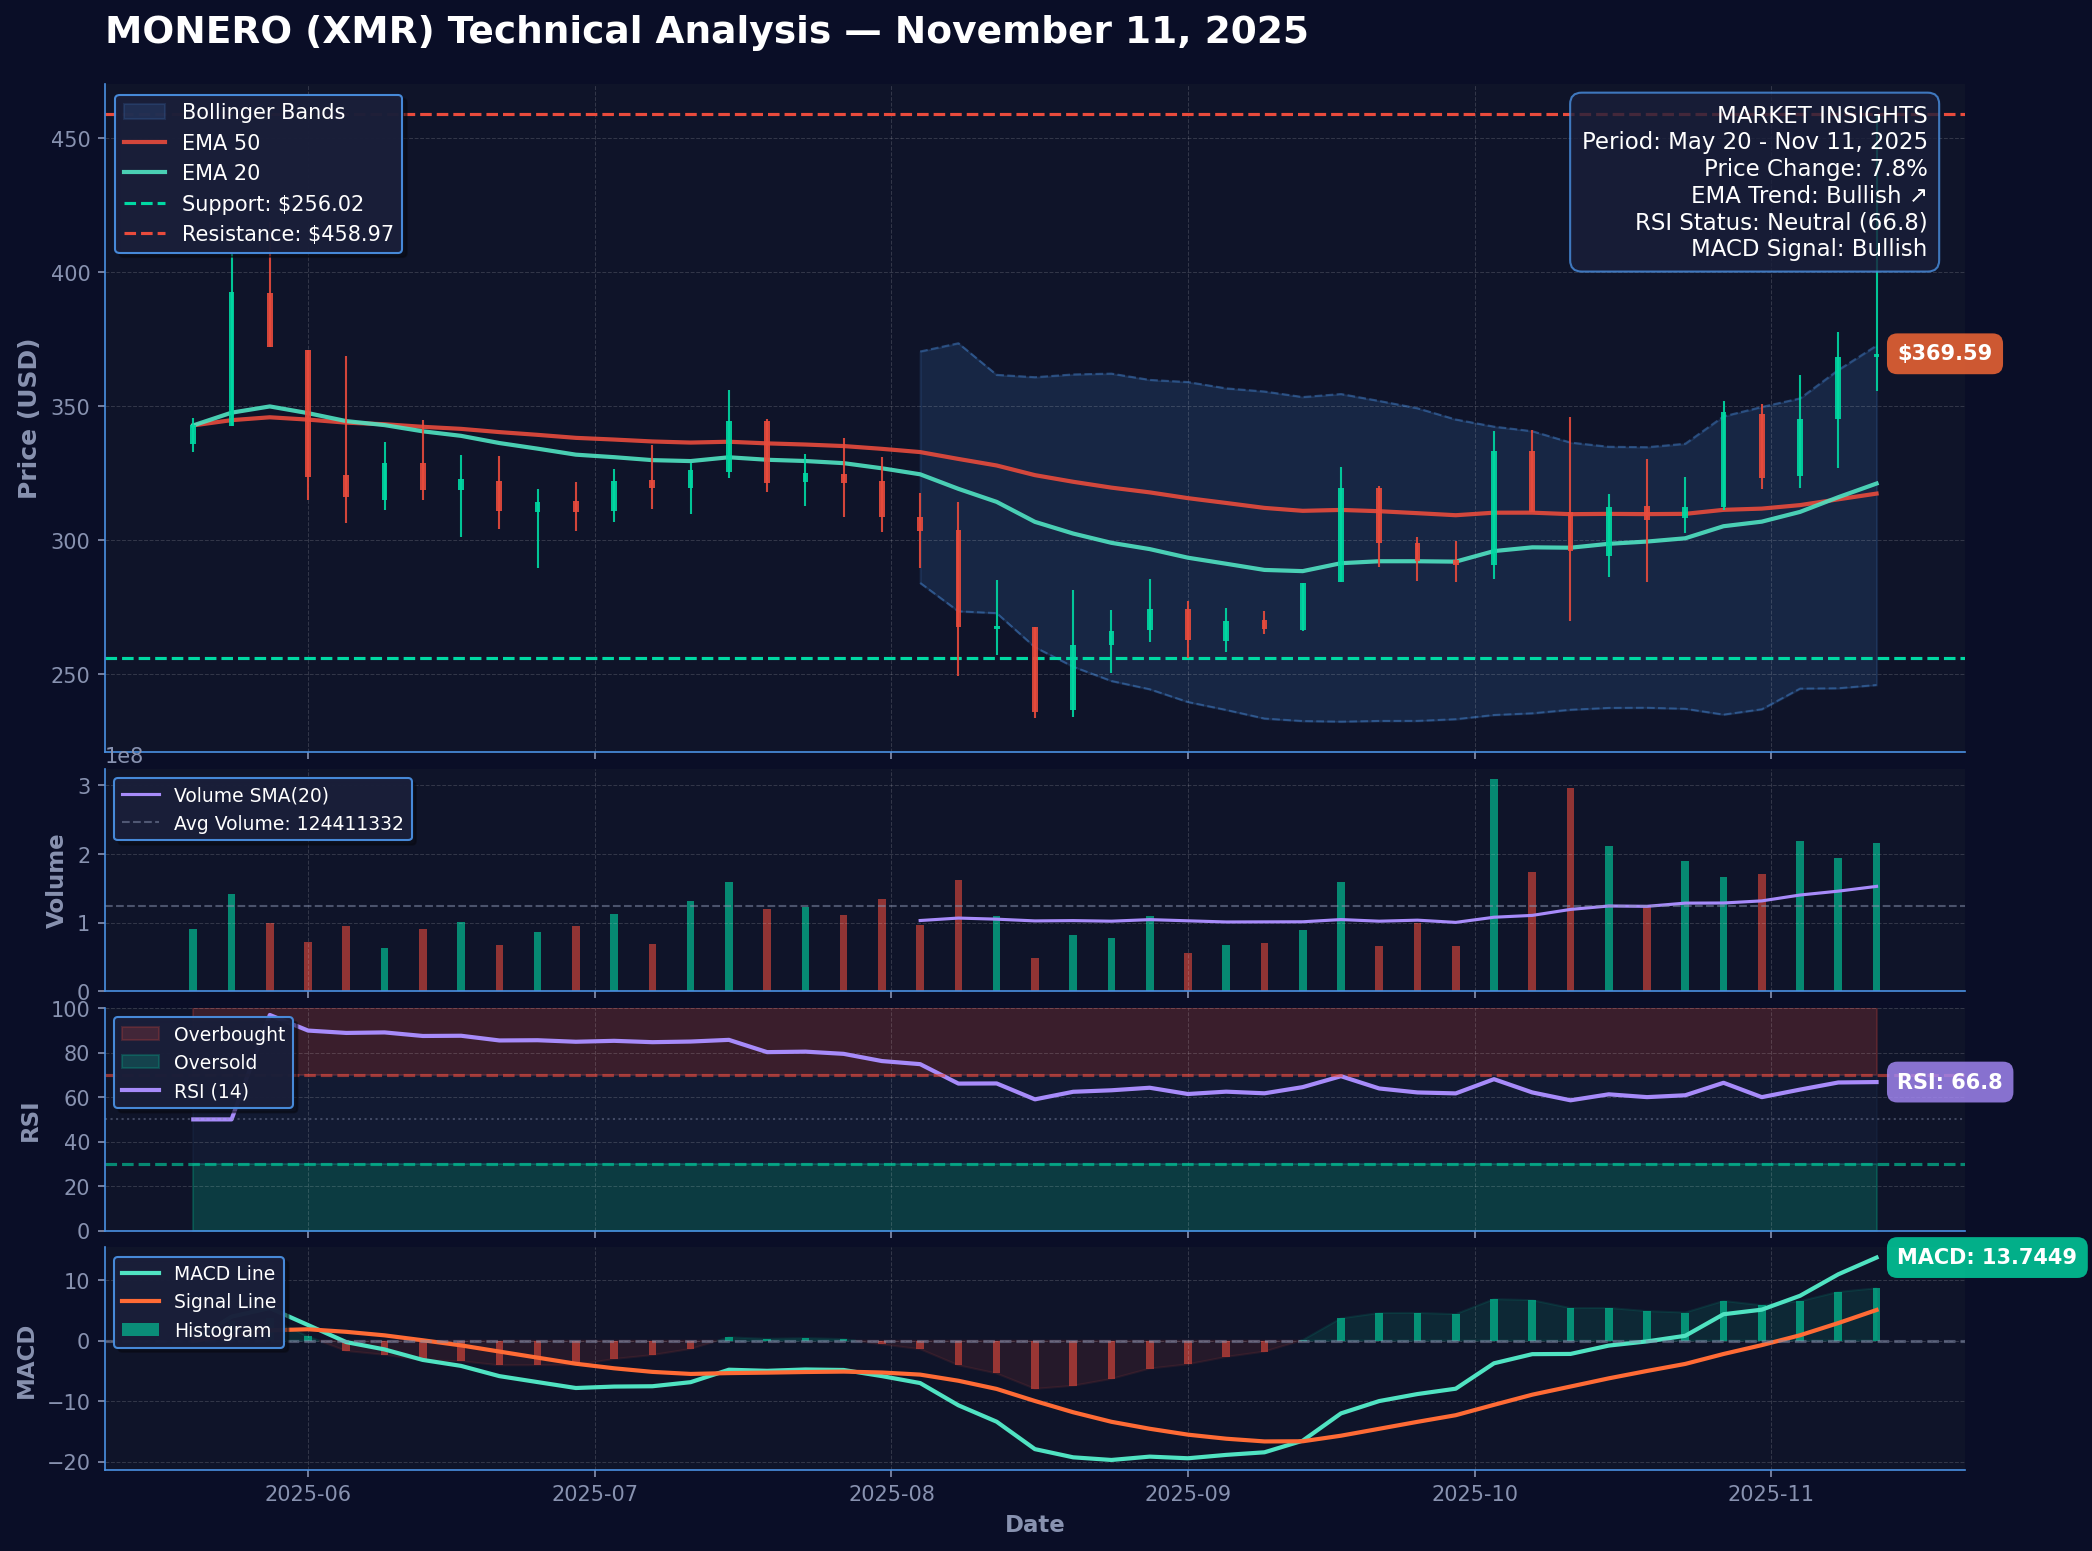Image resolution: width=2092 pixels, height=1551 pixels.
Task: Click the Market Insights info box
Action: tap(1753, 182)
